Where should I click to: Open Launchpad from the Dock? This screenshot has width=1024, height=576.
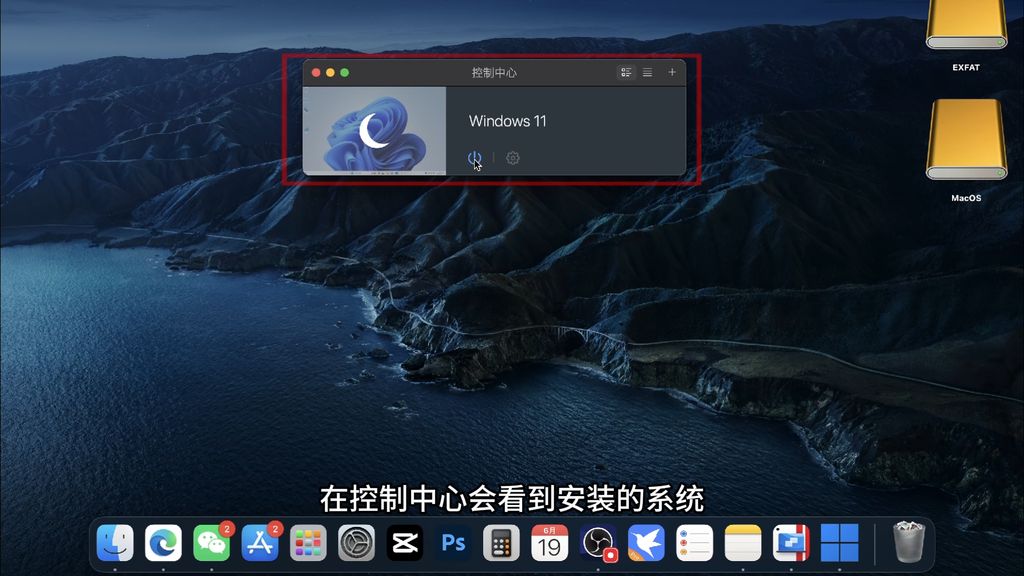(308, 543)
